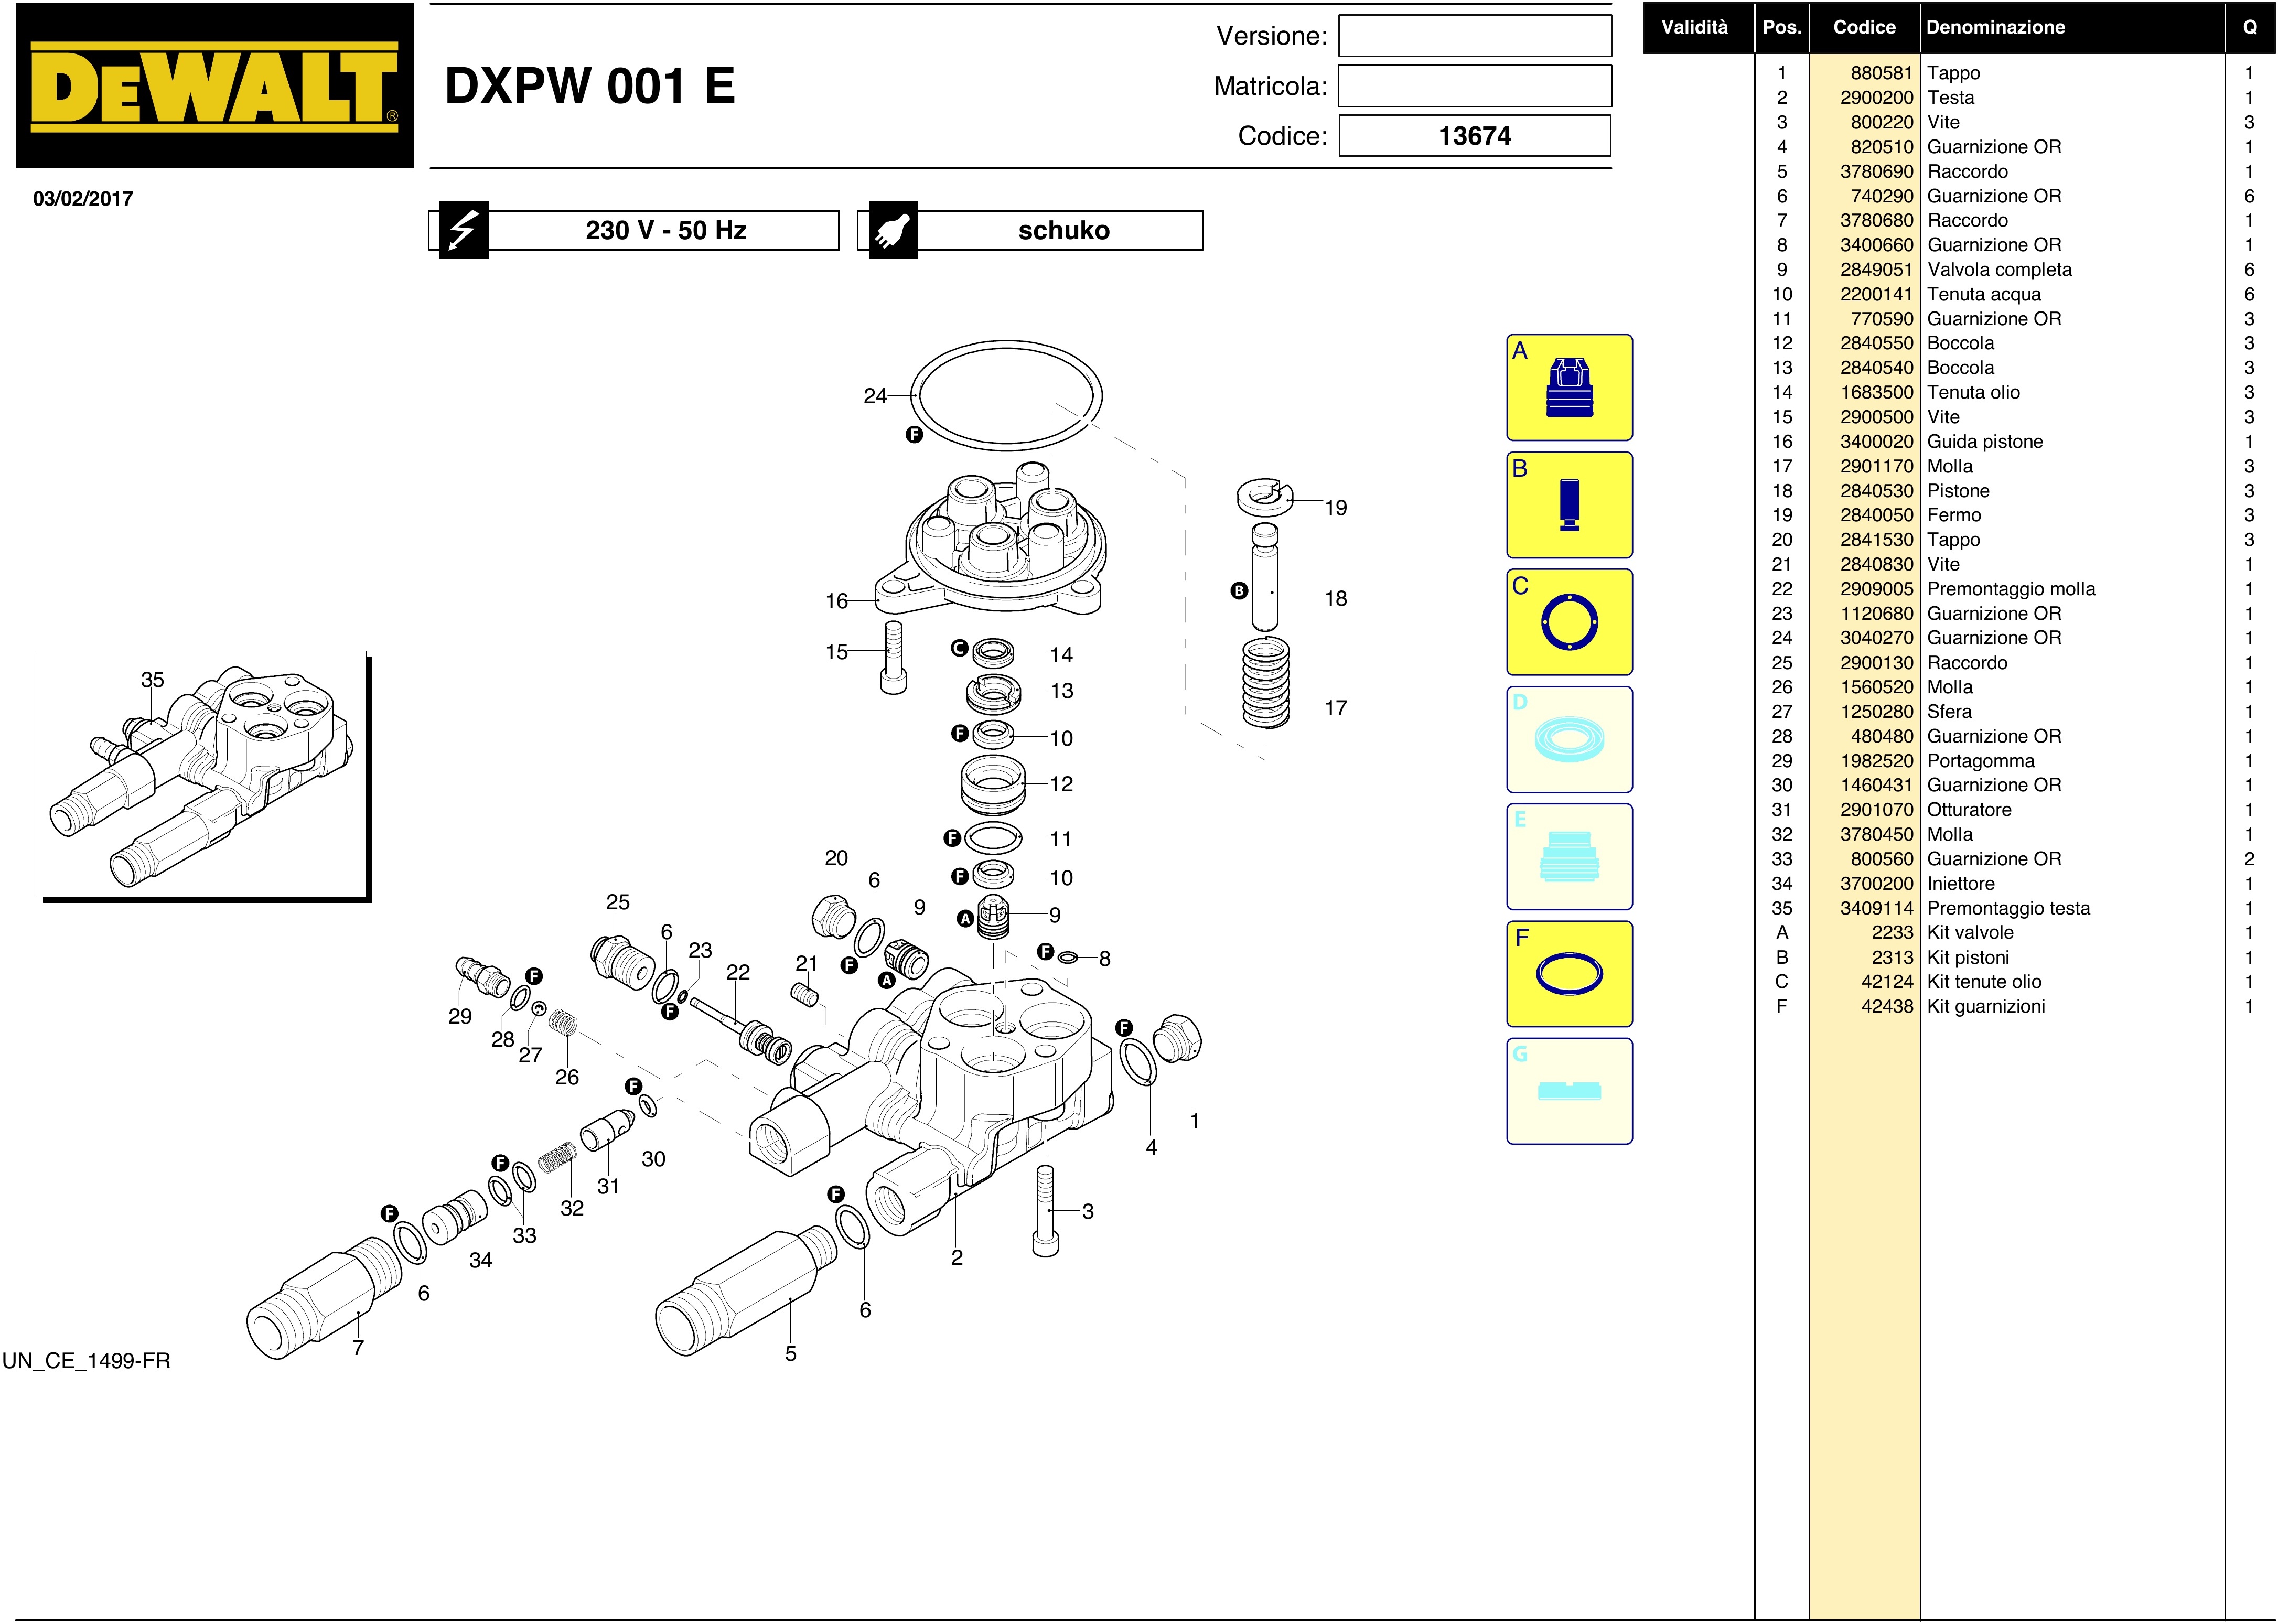Open the assembled head thumbnail 35
Viewport: 2278px width, 1624px height.
(203, 775)
